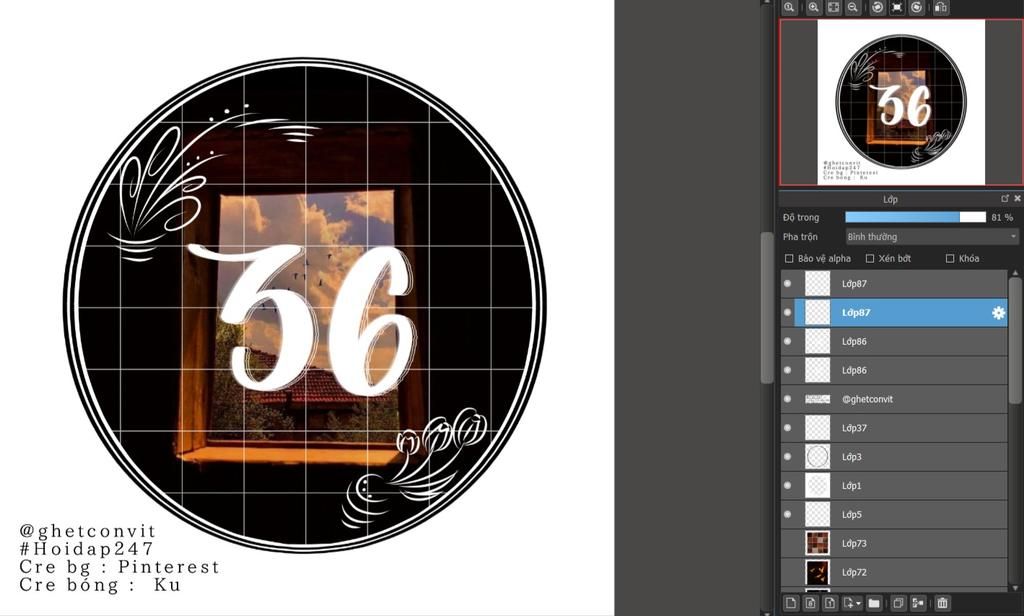The image size is (1024, 616).
Task: Duplicate the current layer
Action: click(x=898, y=603)
